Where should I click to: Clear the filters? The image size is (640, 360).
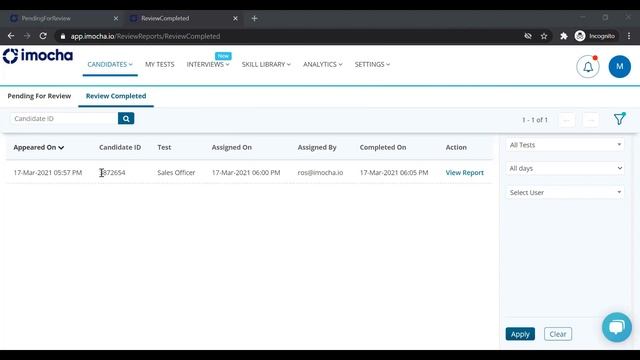point(558,334)
